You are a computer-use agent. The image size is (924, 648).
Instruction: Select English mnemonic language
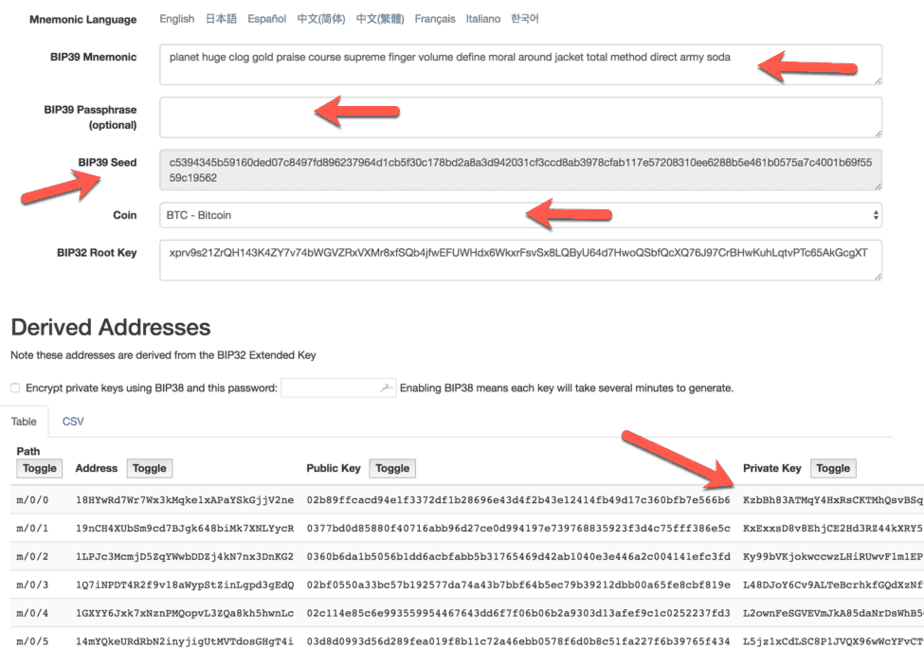point(177,19)
